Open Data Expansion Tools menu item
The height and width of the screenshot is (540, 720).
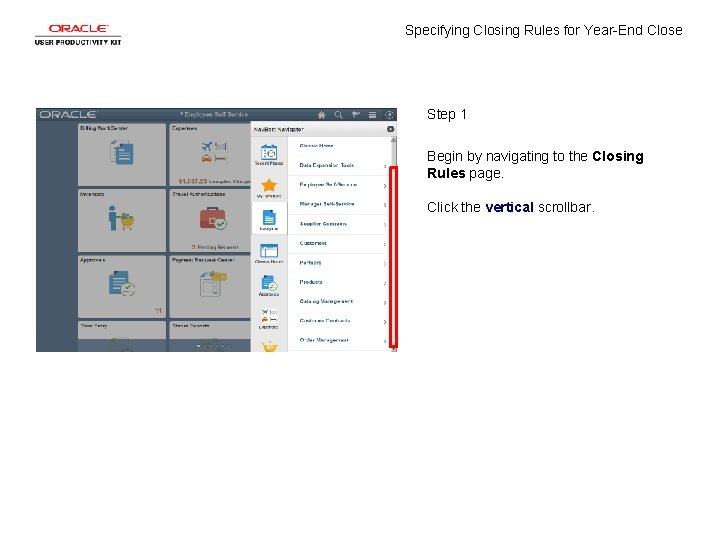coord(338,165)
